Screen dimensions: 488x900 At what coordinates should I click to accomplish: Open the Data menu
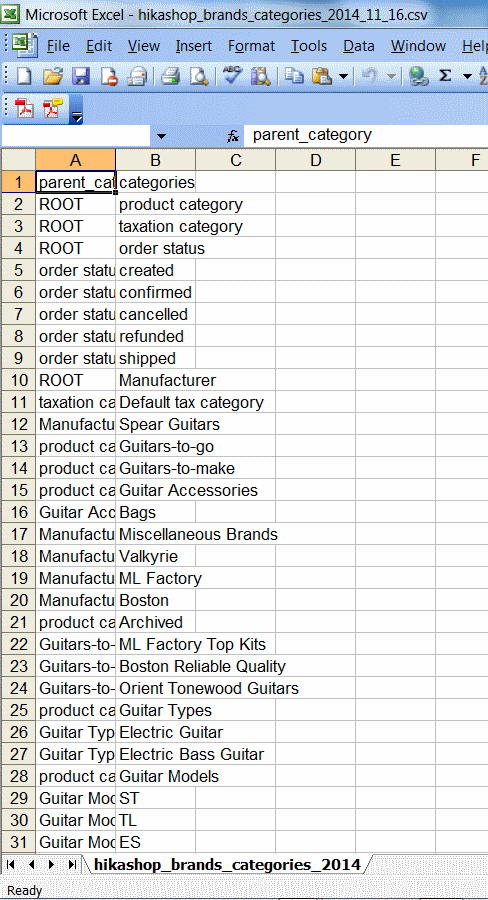358,46
